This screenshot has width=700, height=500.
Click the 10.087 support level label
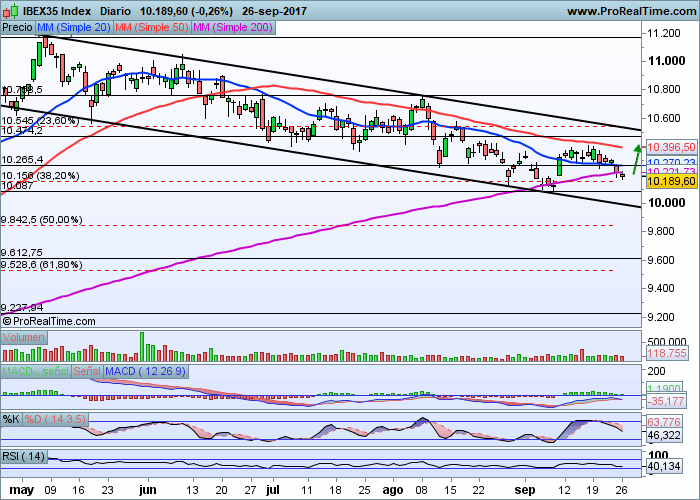17,186
